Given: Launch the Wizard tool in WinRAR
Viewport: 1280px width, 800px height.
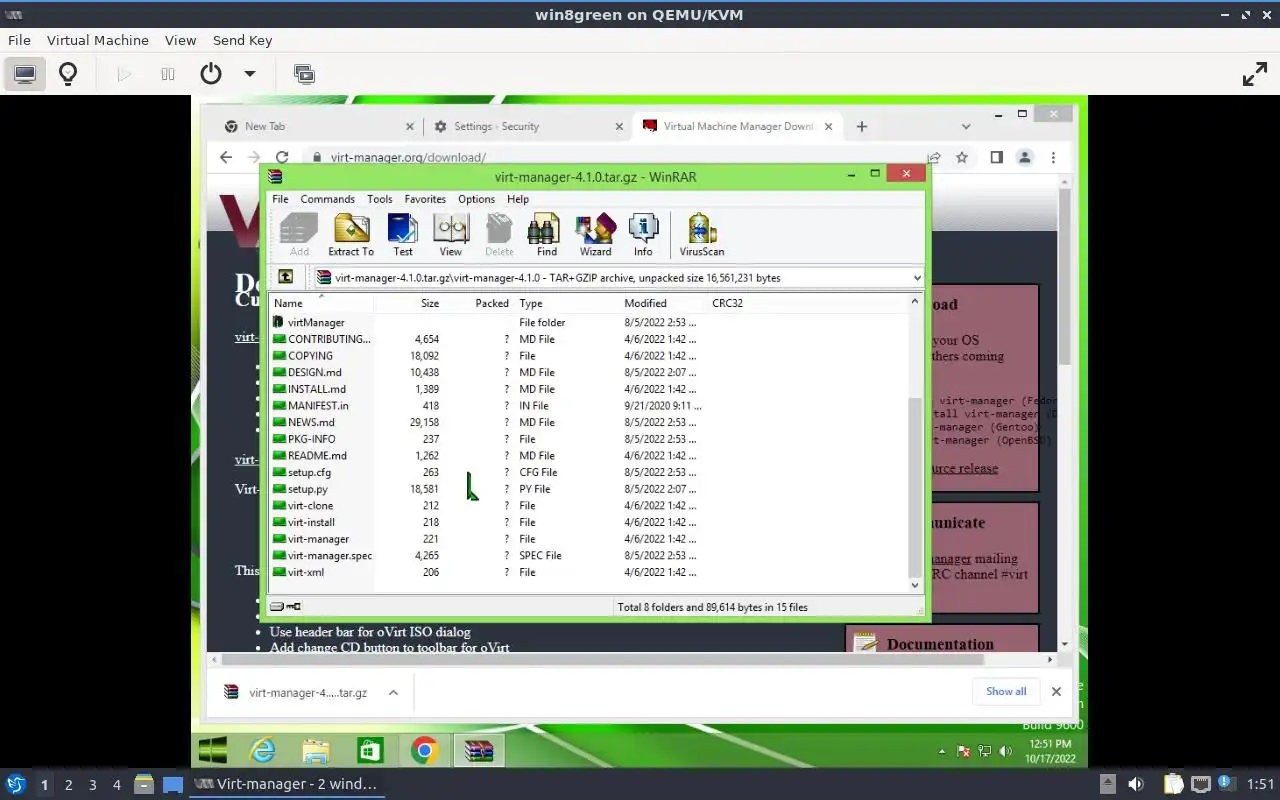Looking at the screenshot, I should click(595, 235).
